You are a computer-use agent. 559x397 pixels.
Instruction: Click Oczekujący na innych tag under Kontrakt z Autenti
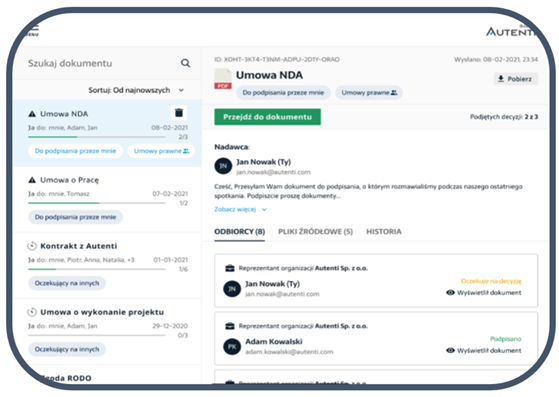(67, 283)
